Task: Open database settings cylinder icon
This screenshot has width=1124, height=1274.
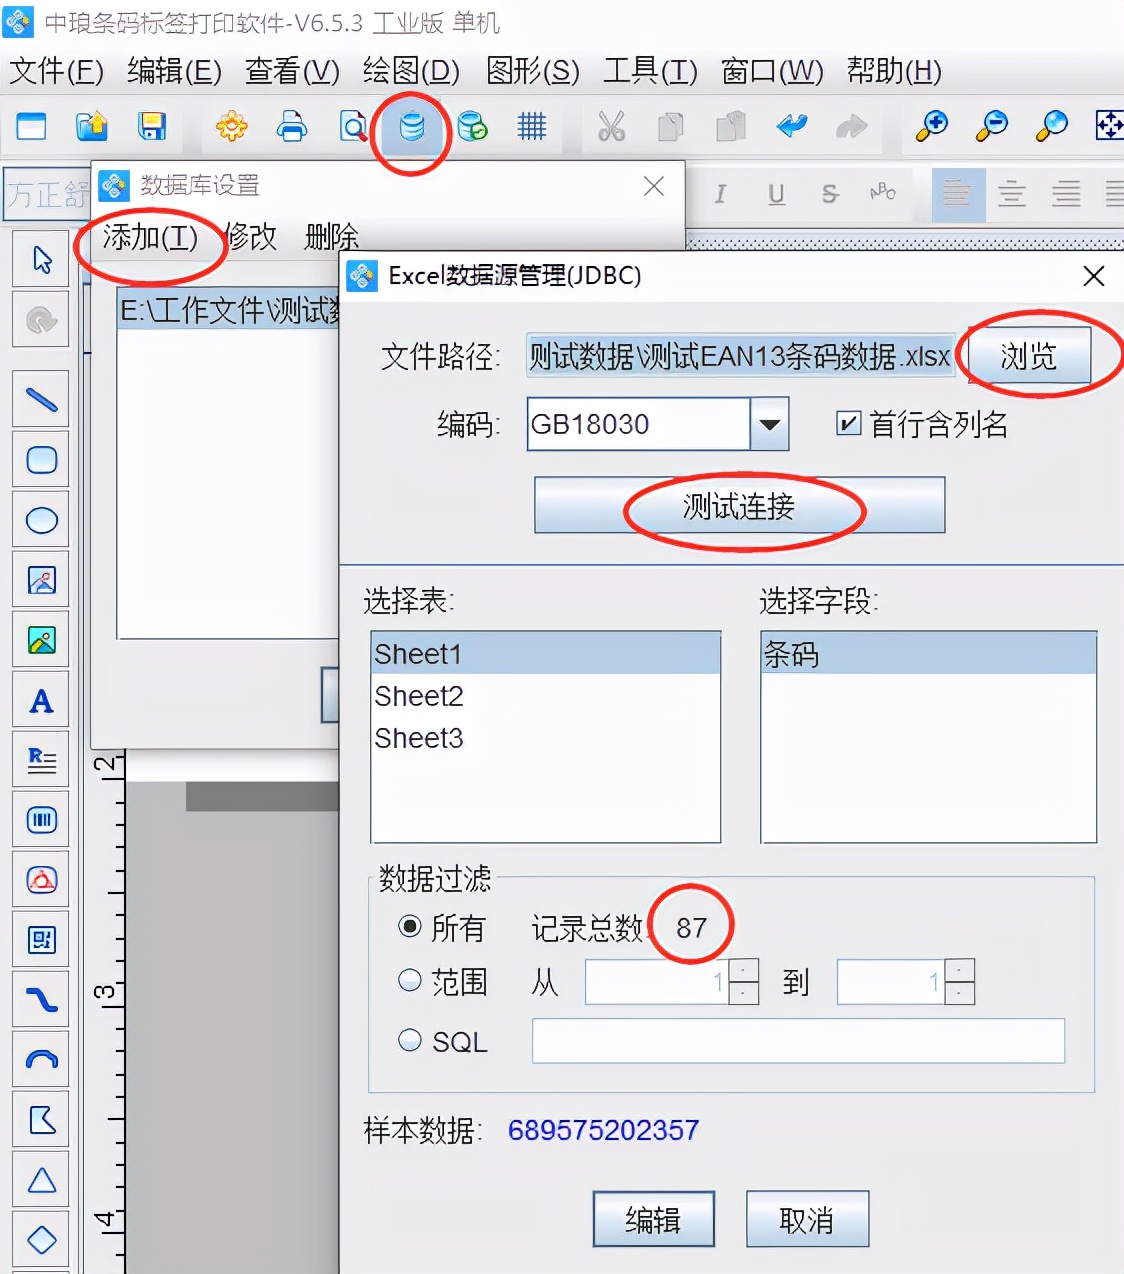Action: coord(411,127)
